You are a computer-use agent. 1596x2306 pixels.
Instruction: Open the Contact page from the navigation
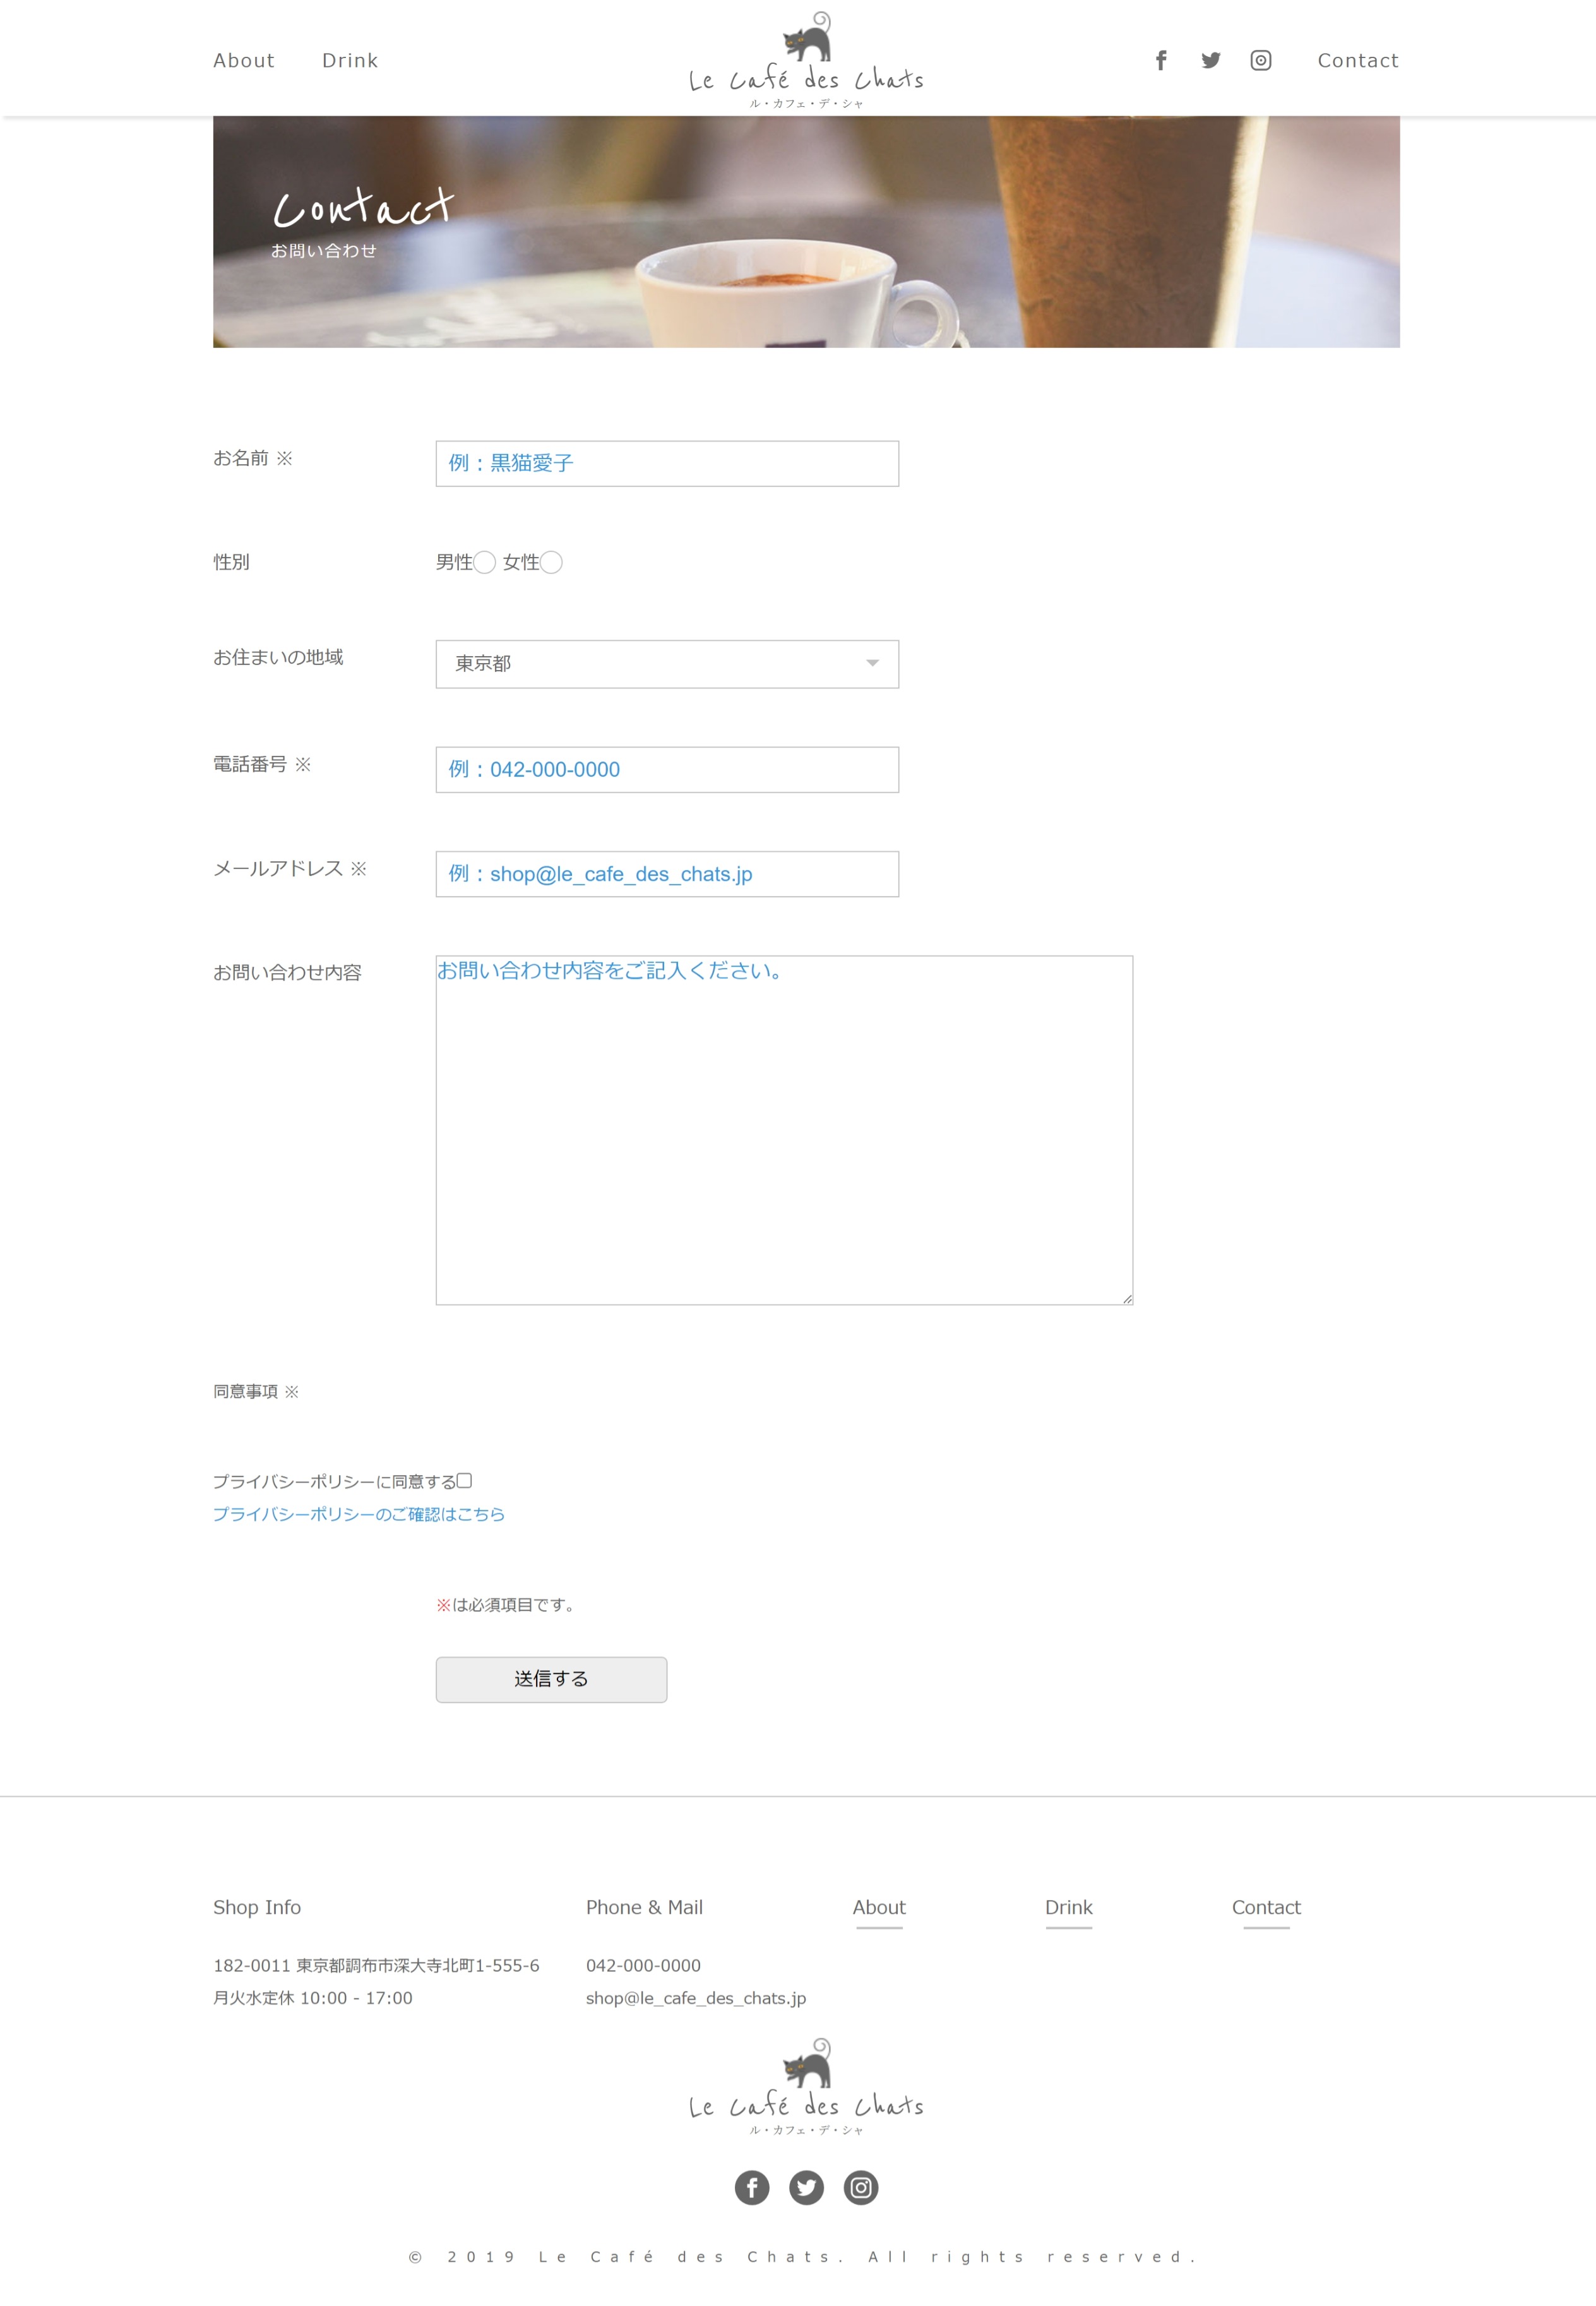1358,60
